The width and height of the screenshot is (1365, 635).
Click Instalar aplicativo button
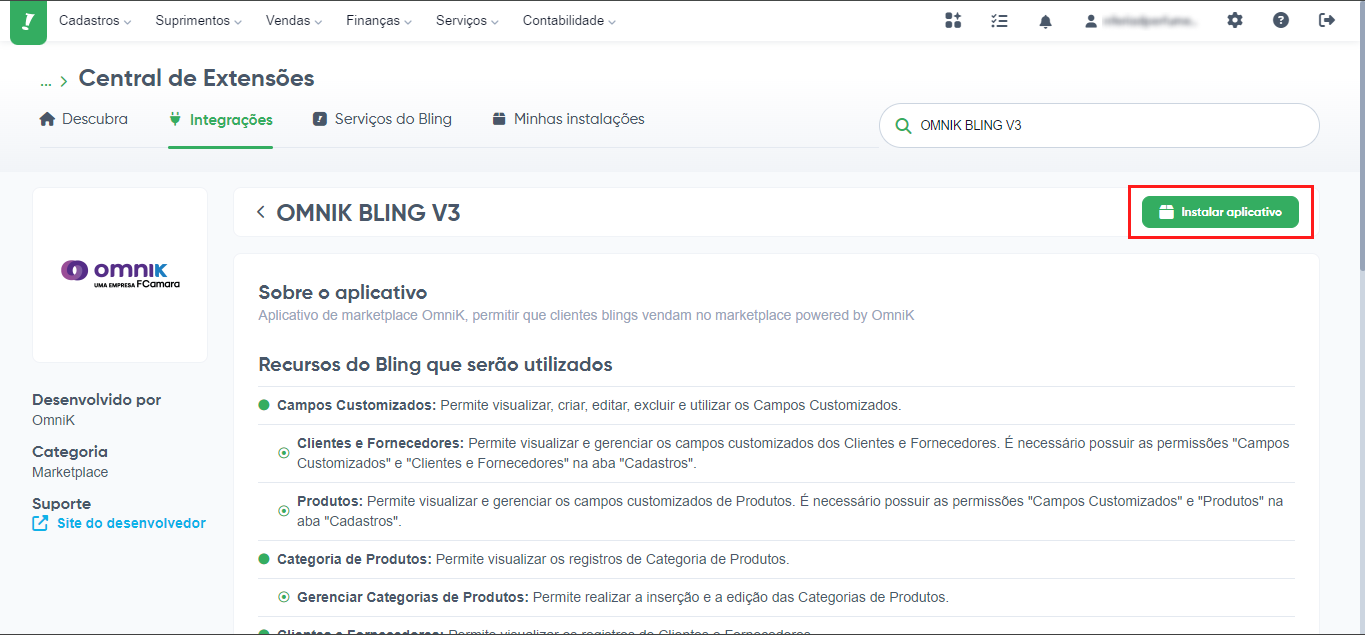pos(1220,212)
